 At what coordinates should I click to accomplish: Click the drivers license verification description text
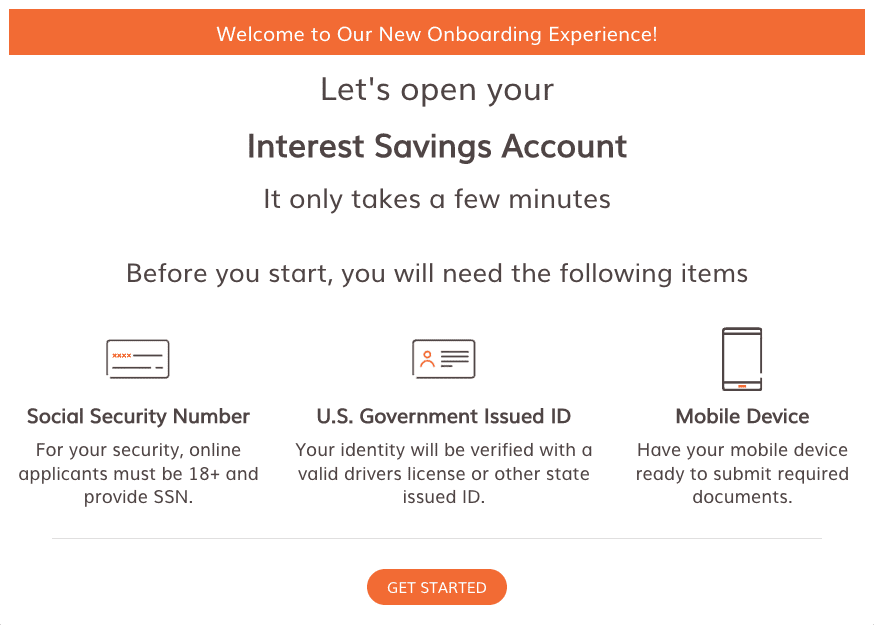443,473
